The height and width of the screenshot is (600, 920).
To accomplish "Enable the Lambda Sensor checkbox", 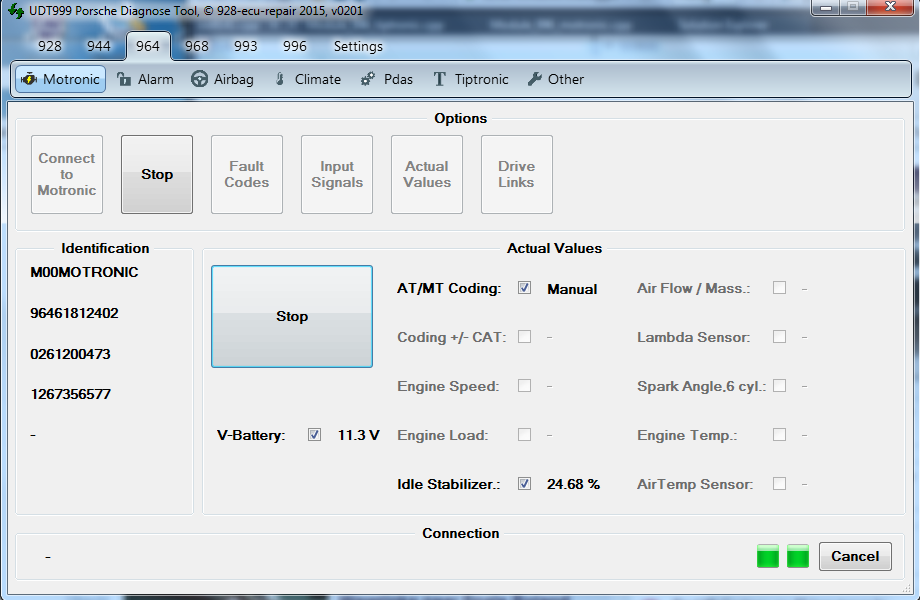I will click(x=779, y=337).
